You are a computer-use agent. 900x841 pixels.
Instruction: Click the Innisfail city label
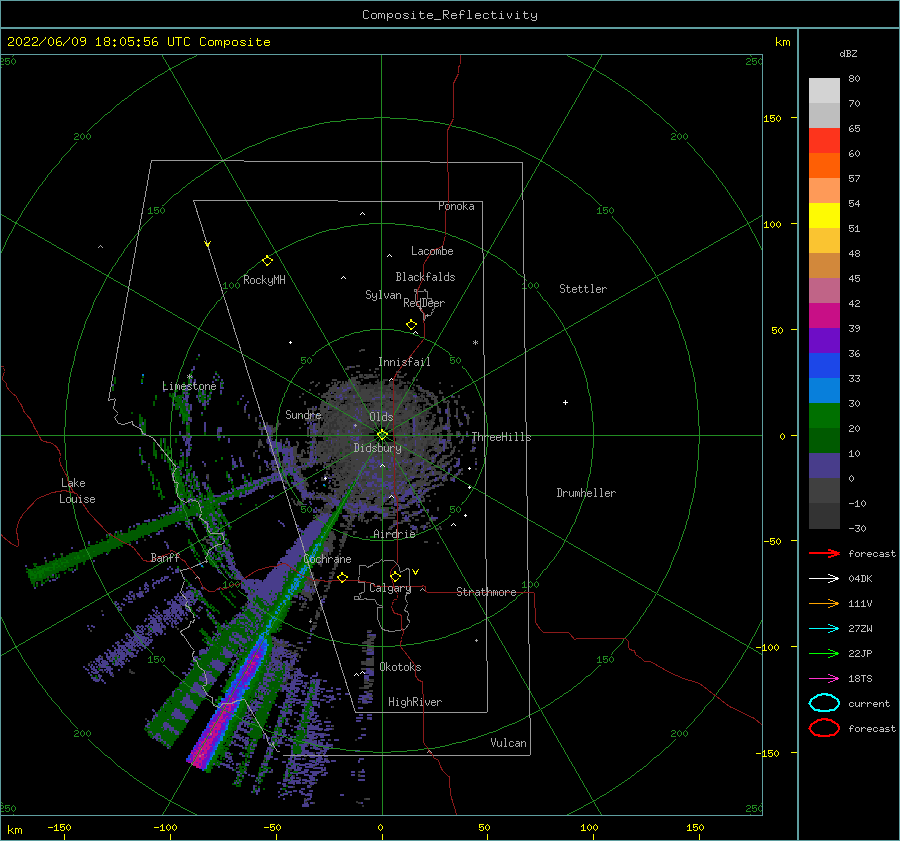[x=404, y=362]
